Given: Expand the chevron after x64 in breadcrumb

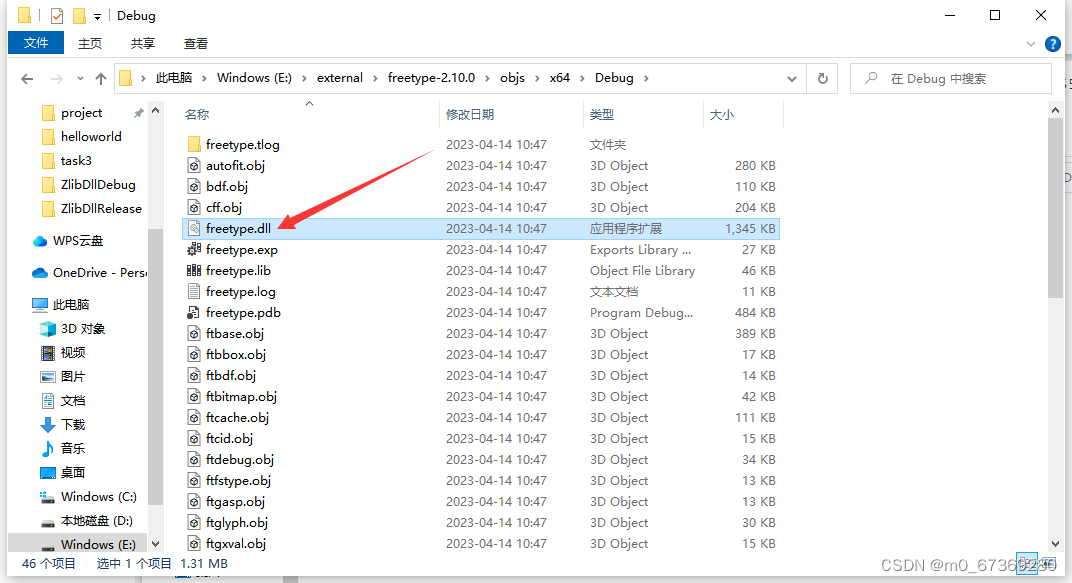Looking at the screenshot, I should click(582, 79).
